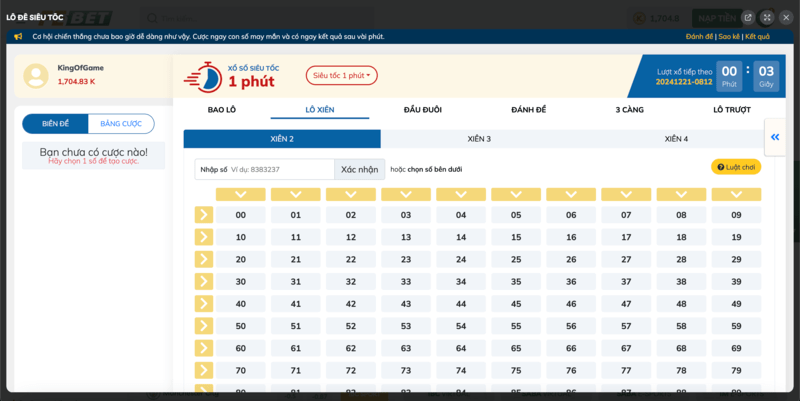800x401 pixels.
Task: Select column above number 09 using chevron
Action: (x=736, y=194)
